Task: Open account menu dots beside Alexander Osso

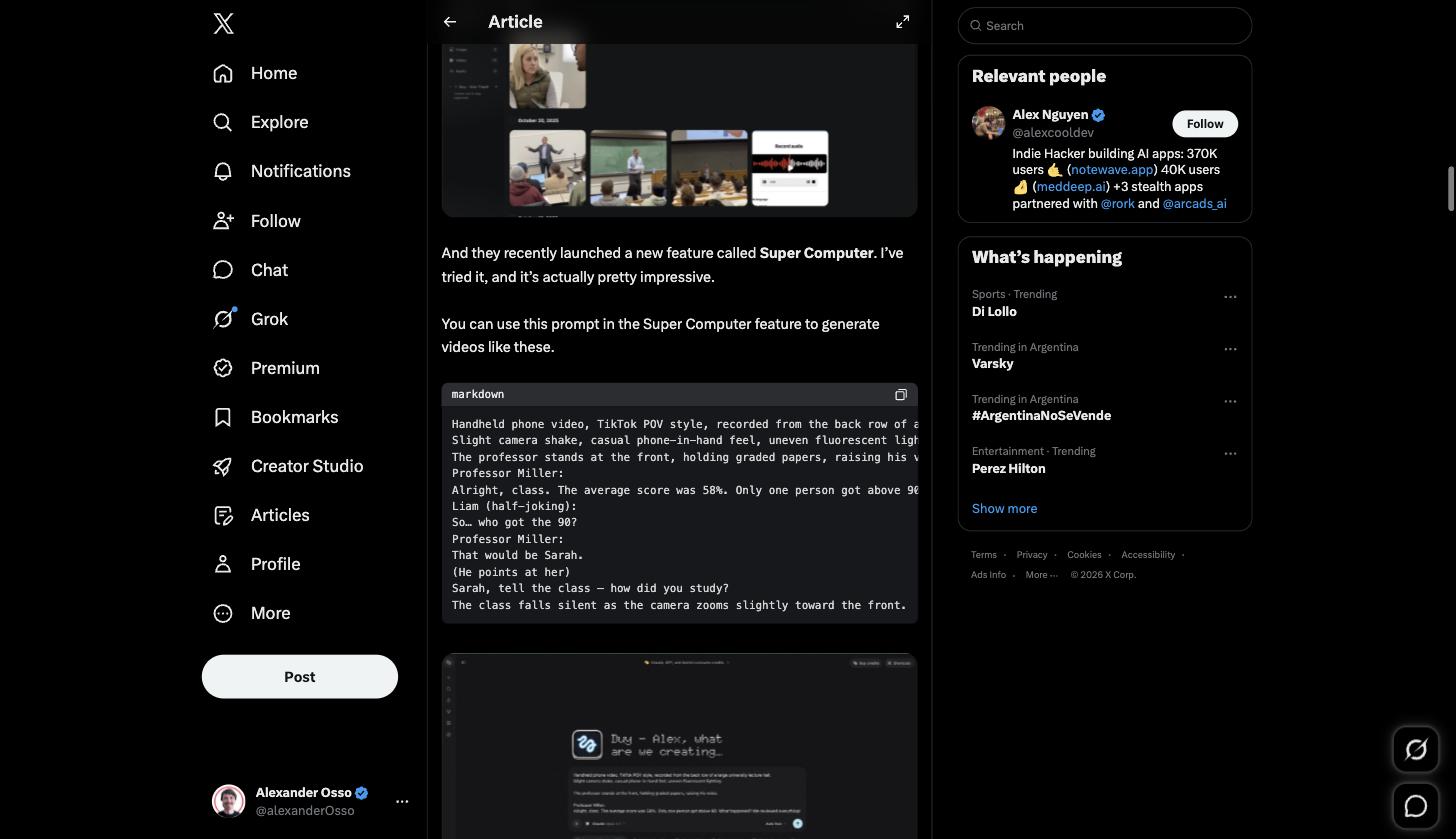Action: point(402,801)
